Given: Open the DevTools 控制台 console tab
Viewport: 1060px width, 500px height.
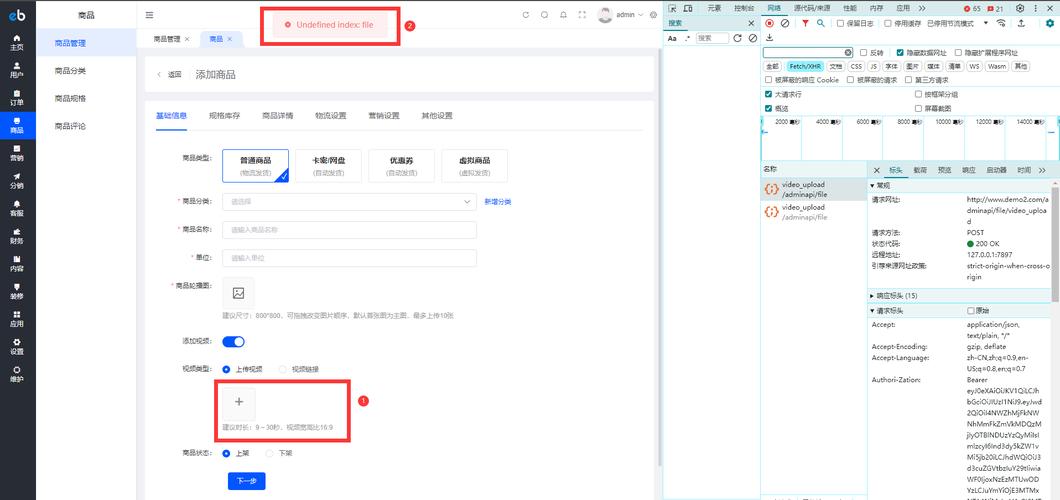Looking at the screenshot, I should tap(744, 8).
